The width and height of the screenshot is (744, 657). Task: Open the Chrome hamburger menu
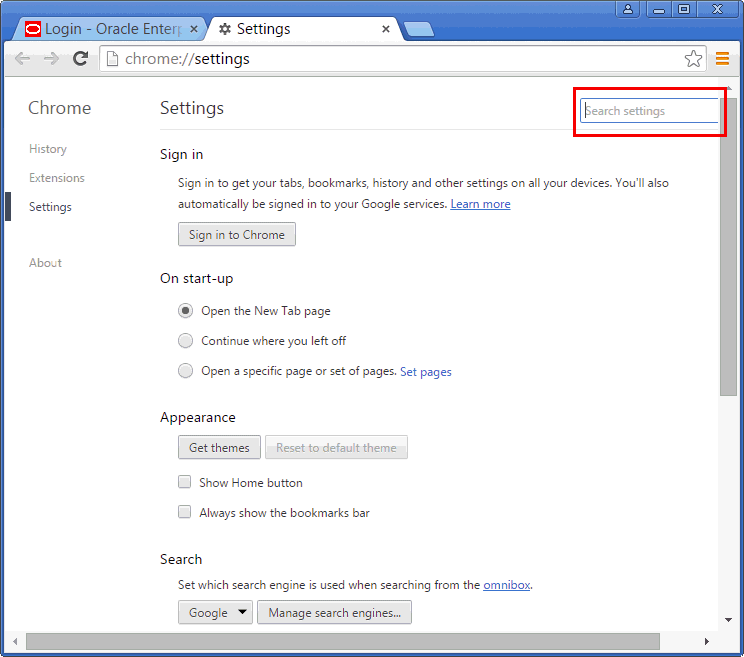pos(722,58)
